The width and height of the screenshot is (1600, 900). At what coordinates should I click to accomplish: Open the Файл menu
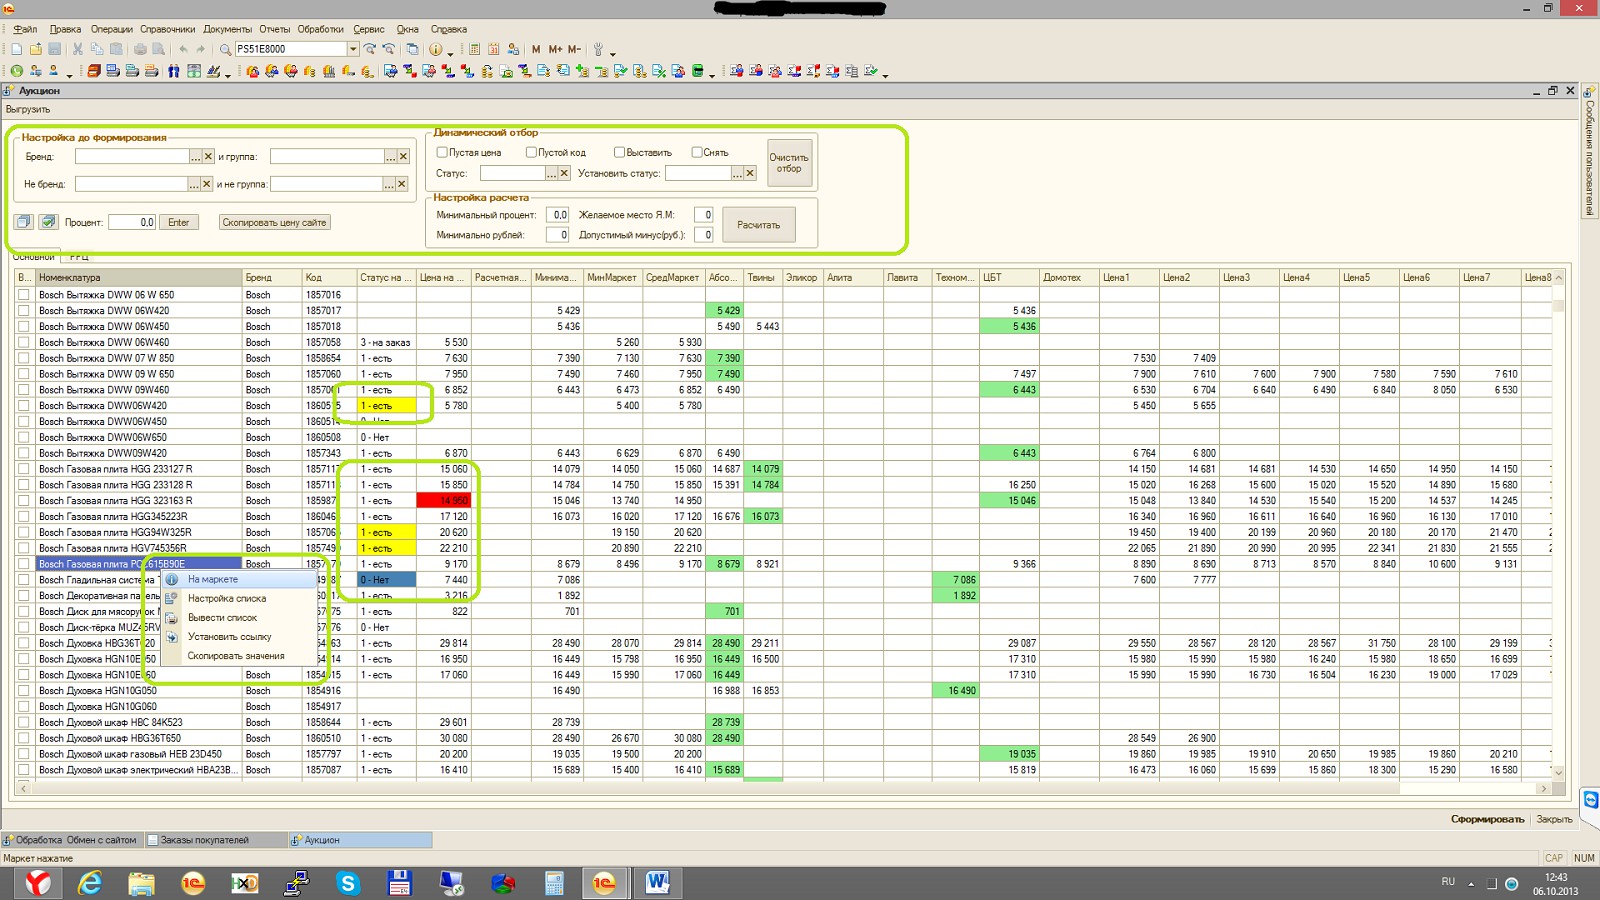[x=25, y=29]
